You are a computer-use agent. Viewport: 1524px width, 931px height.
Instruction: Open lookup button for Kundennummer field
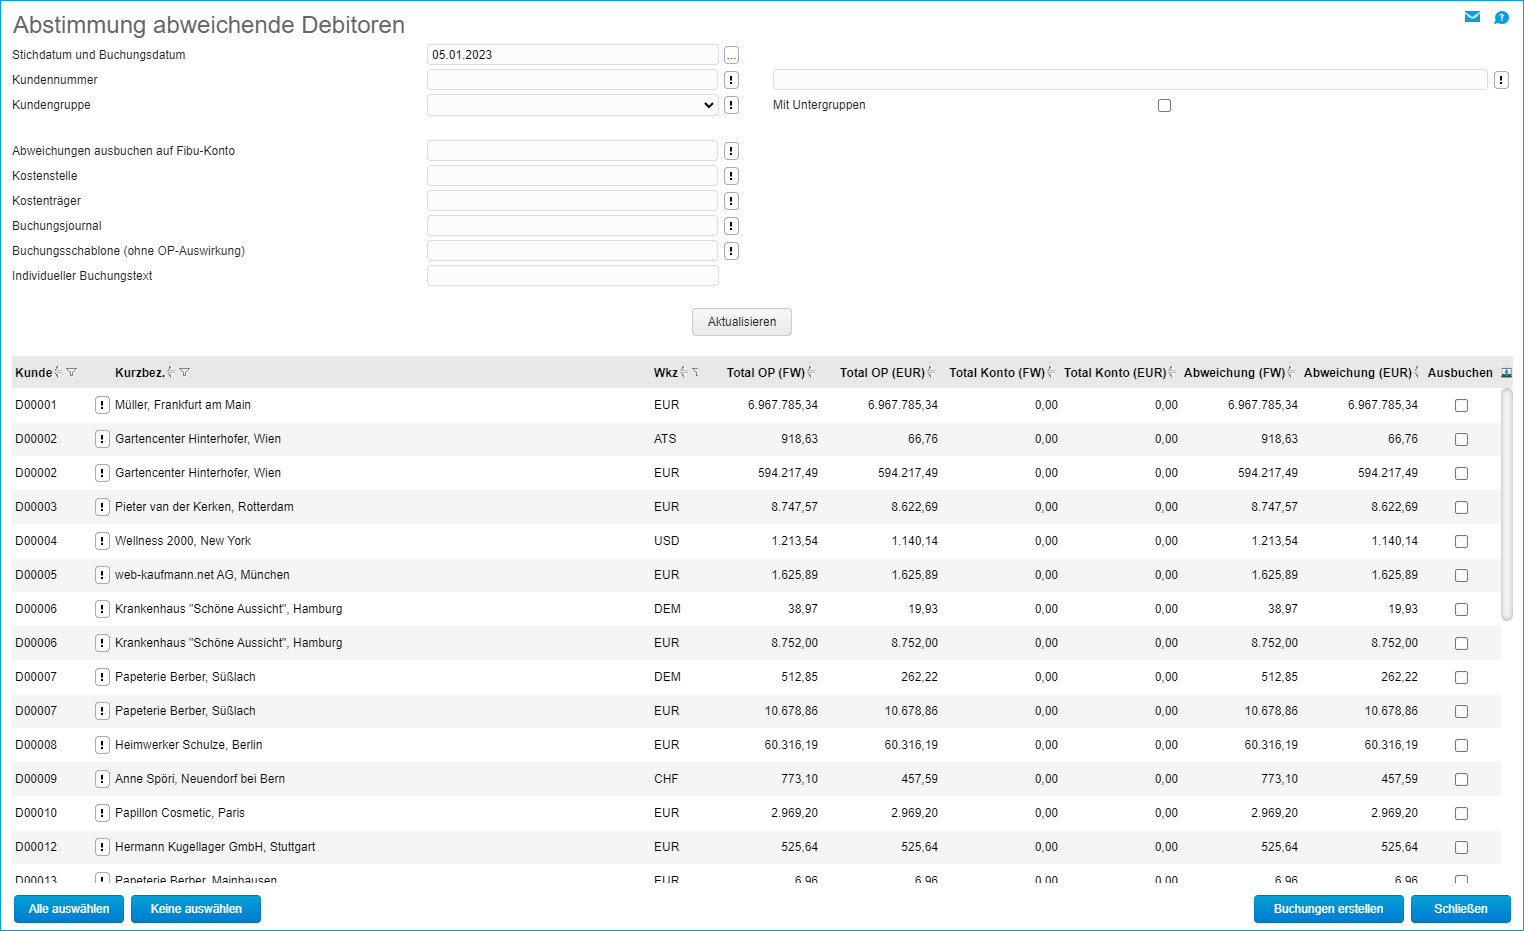731,80
